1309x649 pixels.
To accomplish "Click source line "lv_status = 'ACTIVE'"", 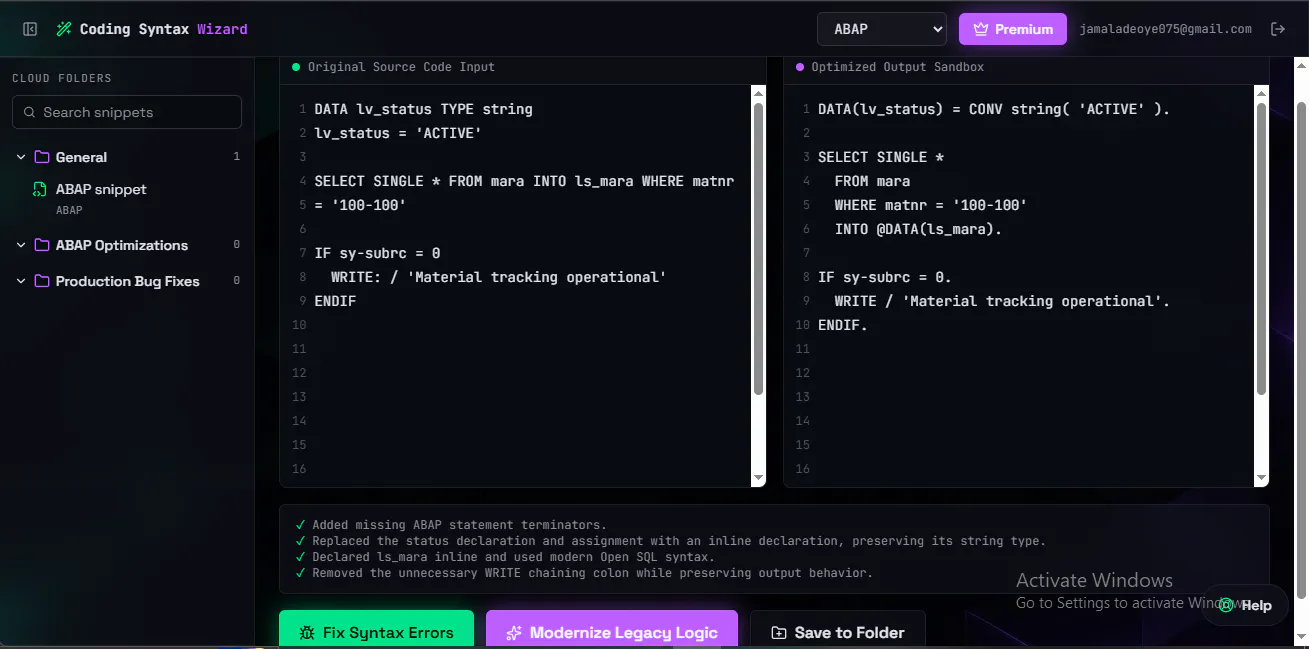I will (x=399, y=133).
